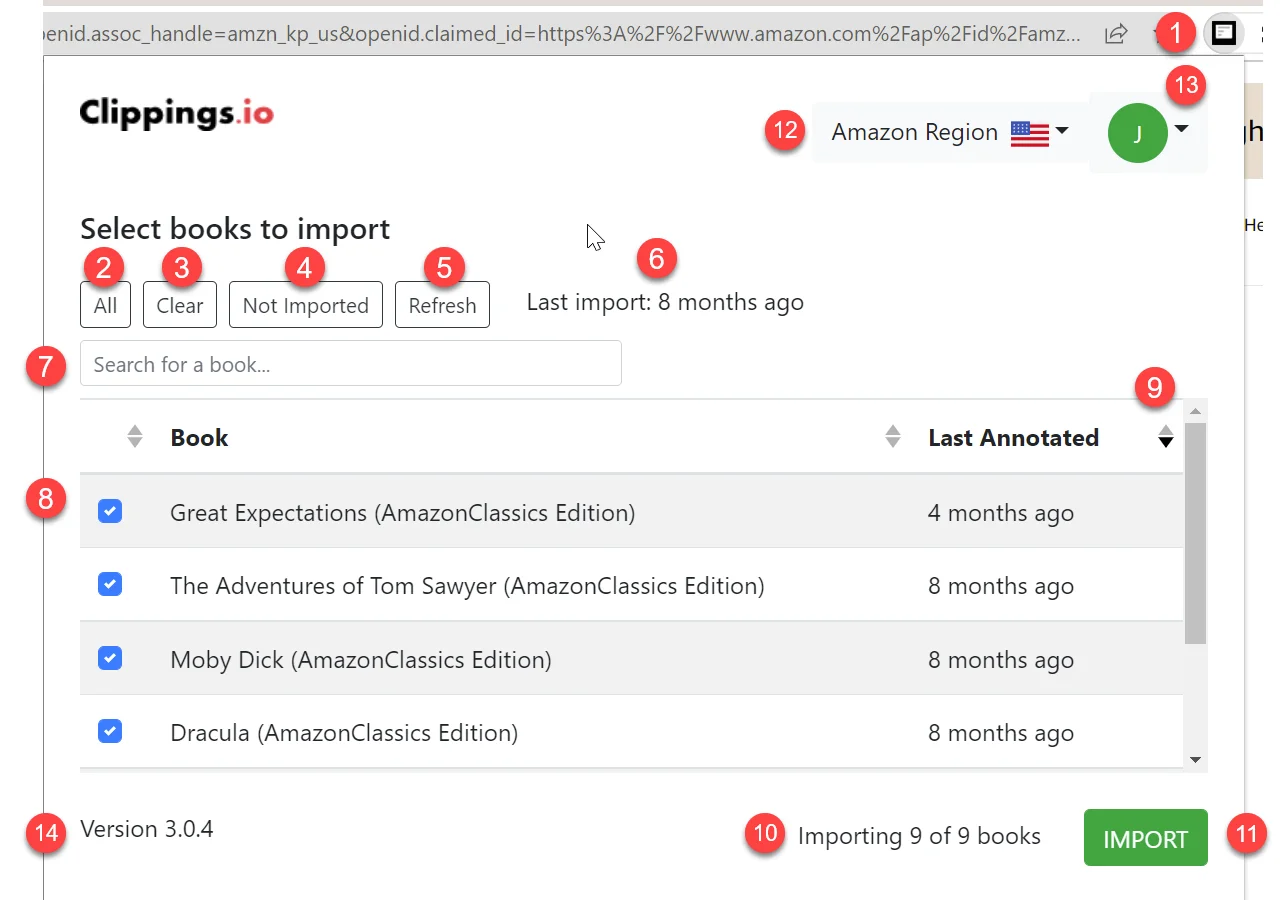
Task: Uncheck Great Expectations checkbox
Action: pyautogui.click(x=110, y=512)
